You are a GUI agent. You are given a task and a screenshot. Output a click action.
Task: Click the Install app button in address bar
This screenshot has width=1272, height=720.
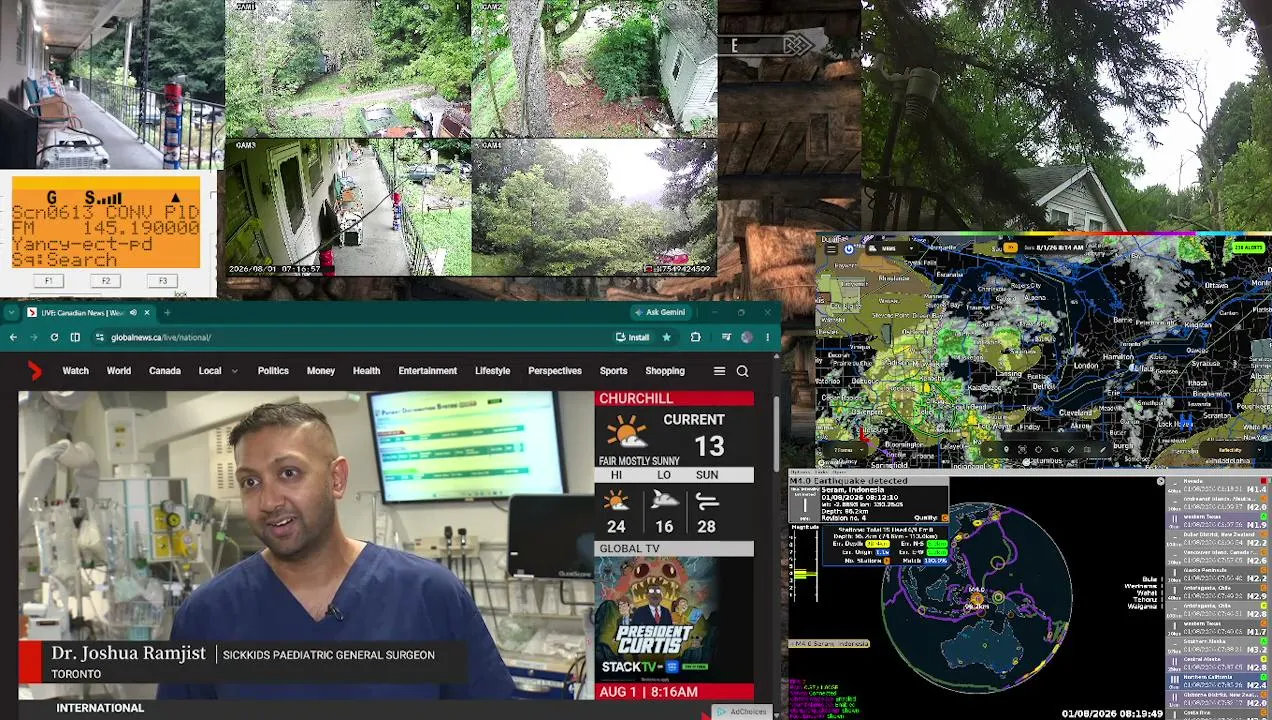point(632,338)
